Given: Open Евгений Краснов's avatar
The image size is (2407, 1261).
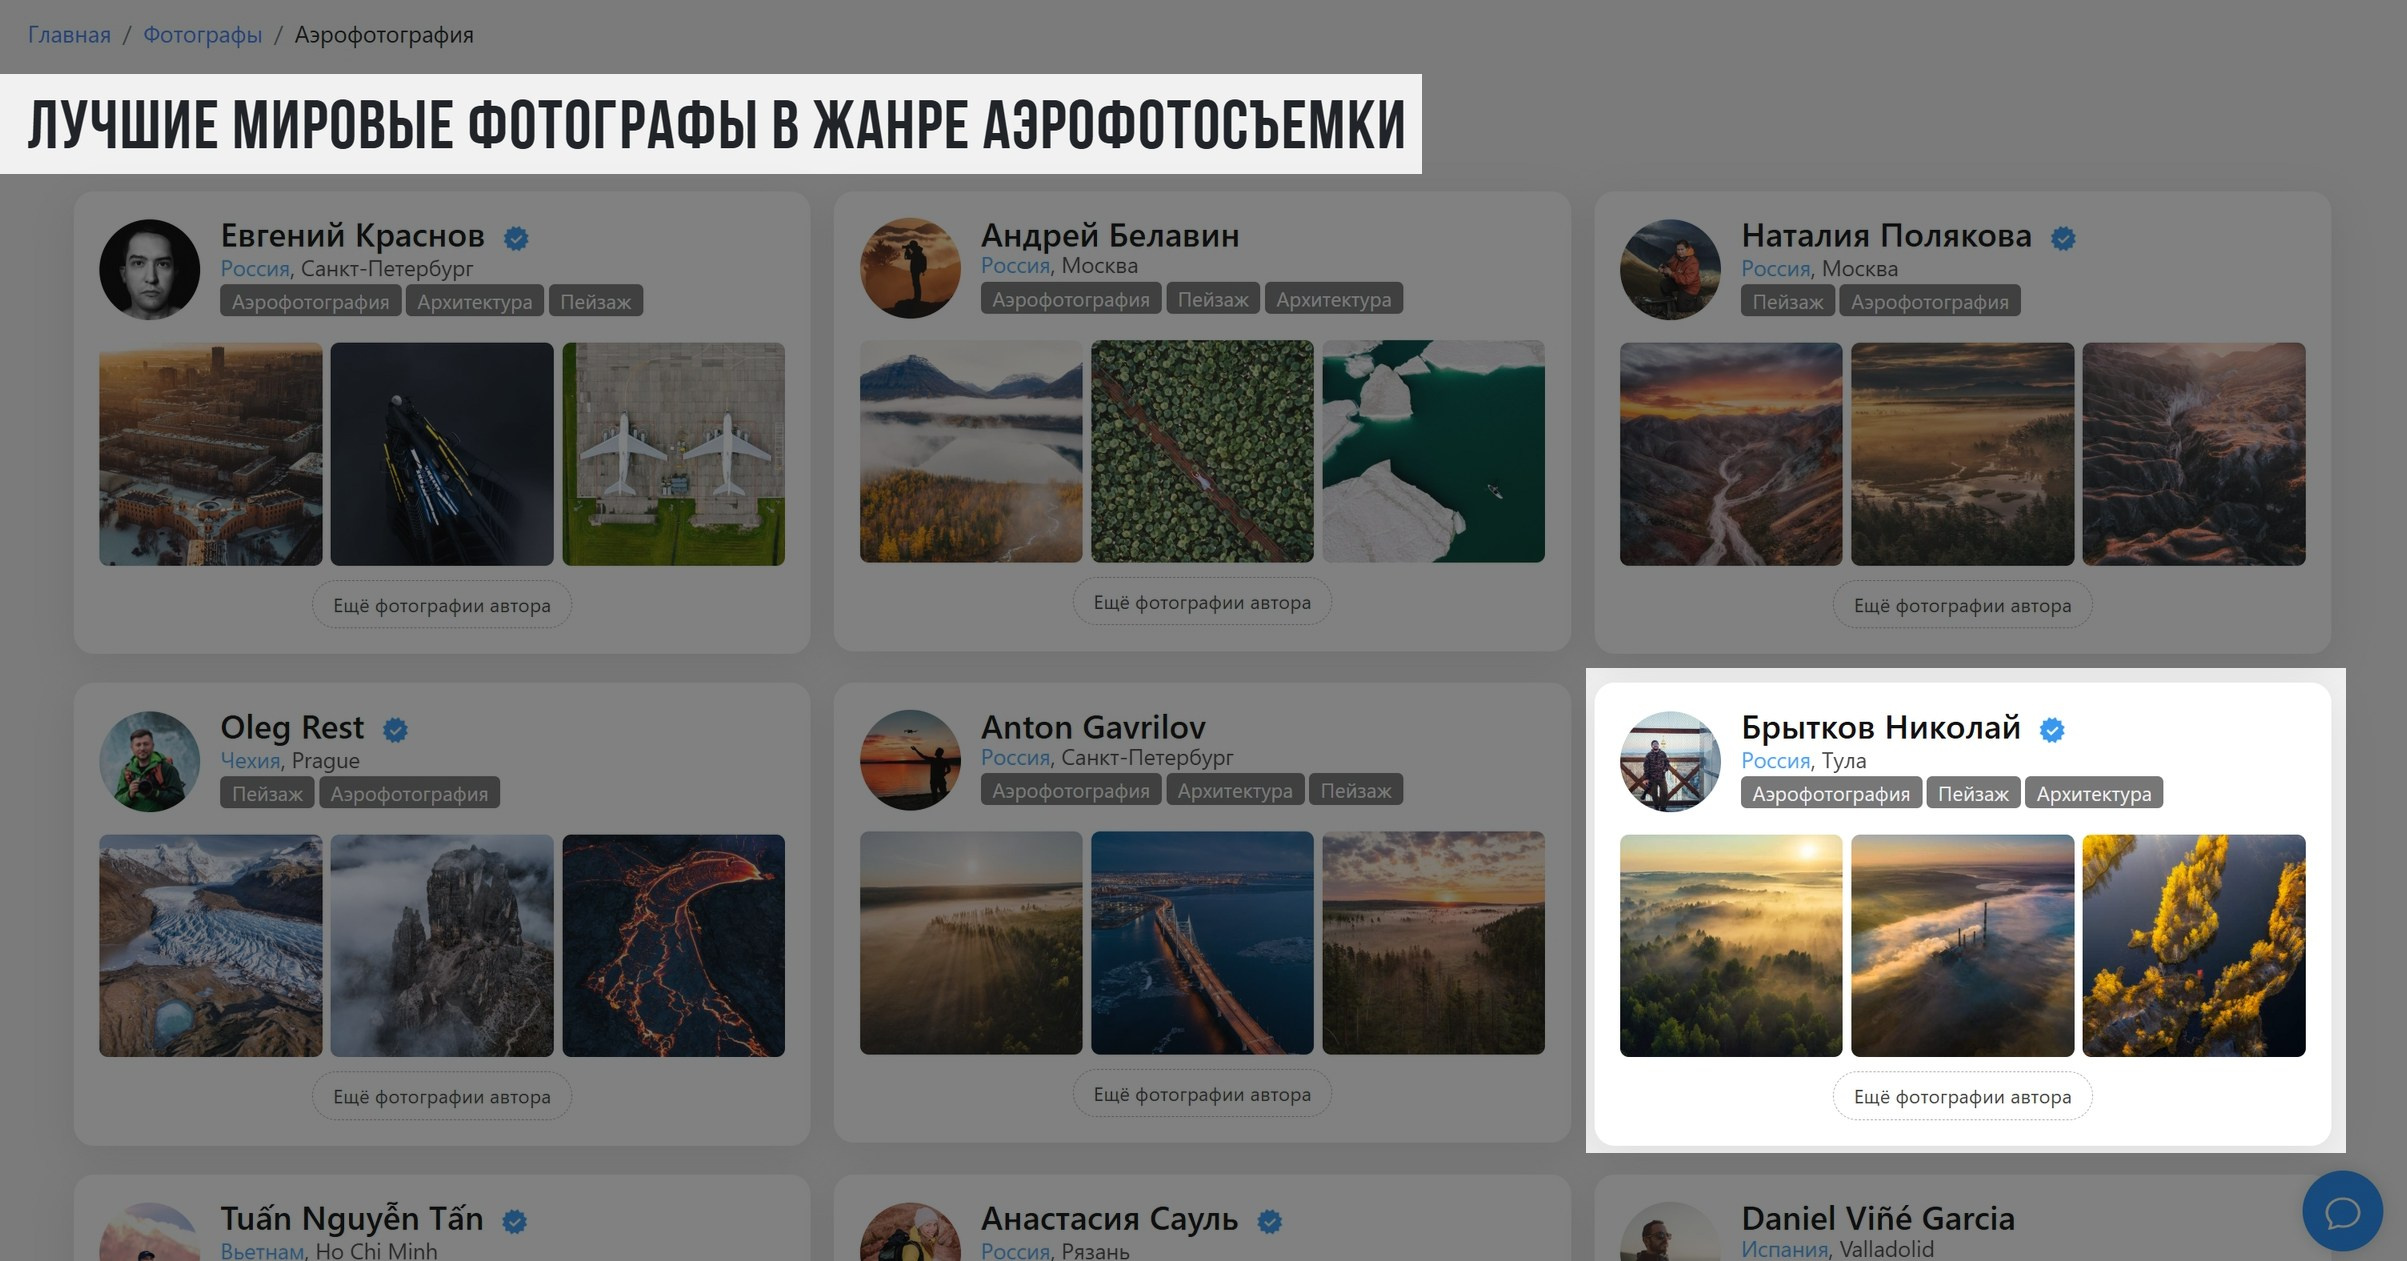Looking at the screenshot, I should coord(150,269).
